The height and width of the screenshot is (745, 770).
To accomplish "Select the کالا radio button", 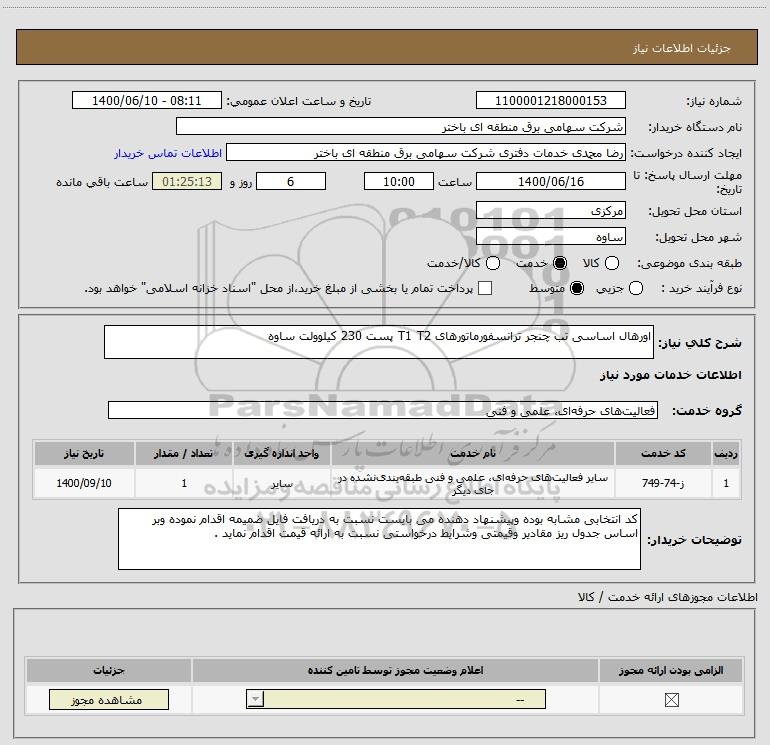I will click(612, 263).
